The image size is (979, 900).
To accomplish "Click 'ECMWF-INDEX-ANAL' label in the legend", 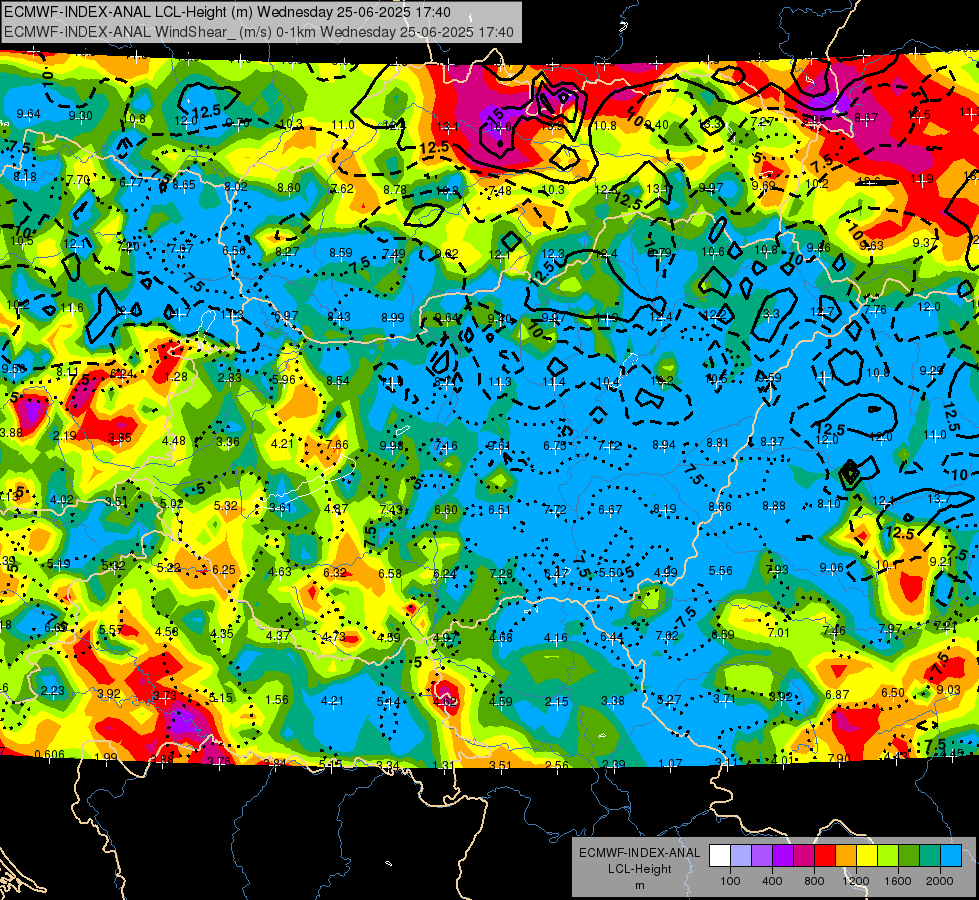I will [x=639, y=853].
